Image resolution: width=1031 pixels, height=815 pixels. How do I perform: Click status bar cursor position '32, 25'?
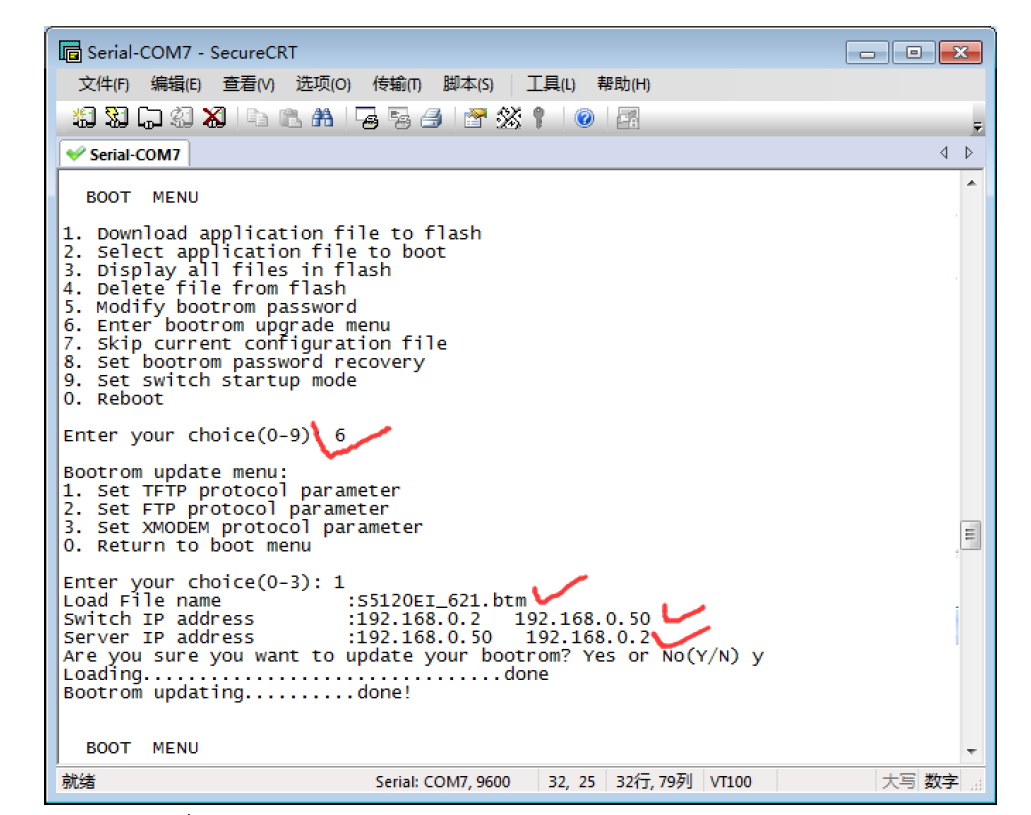(571, 781)
